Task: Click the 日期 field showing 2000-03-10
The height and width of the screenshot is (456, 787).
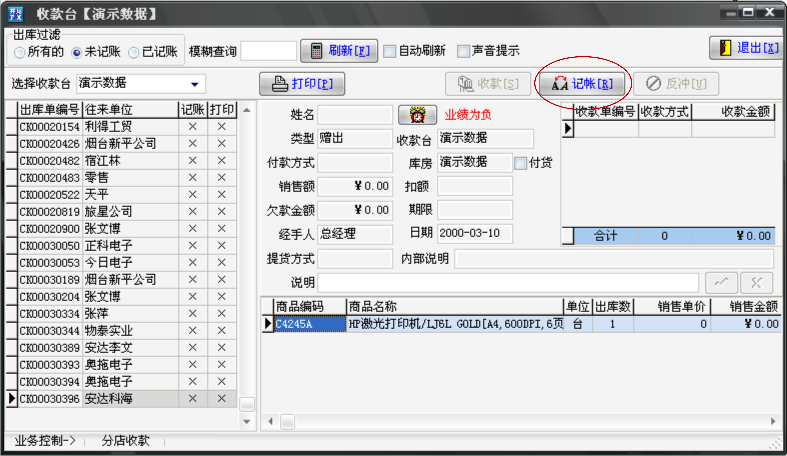Action: pos(475,233)
